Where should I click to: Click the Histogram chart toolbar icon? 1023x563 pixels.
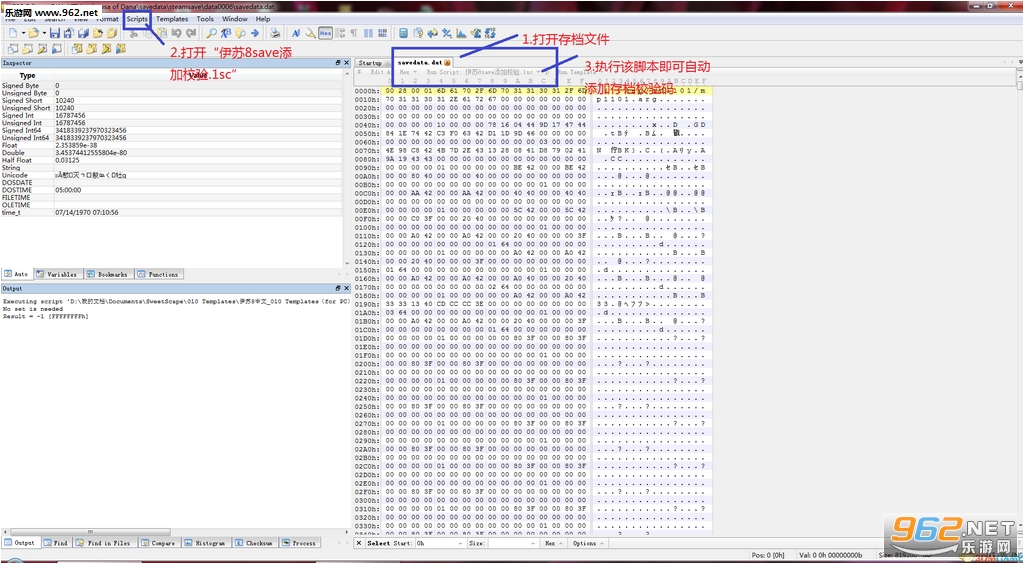coord(461,33)
